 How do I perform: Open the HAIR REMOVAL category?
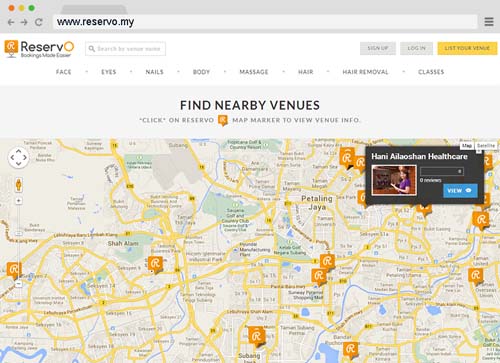pyautogui.click(x=365, y=72)
